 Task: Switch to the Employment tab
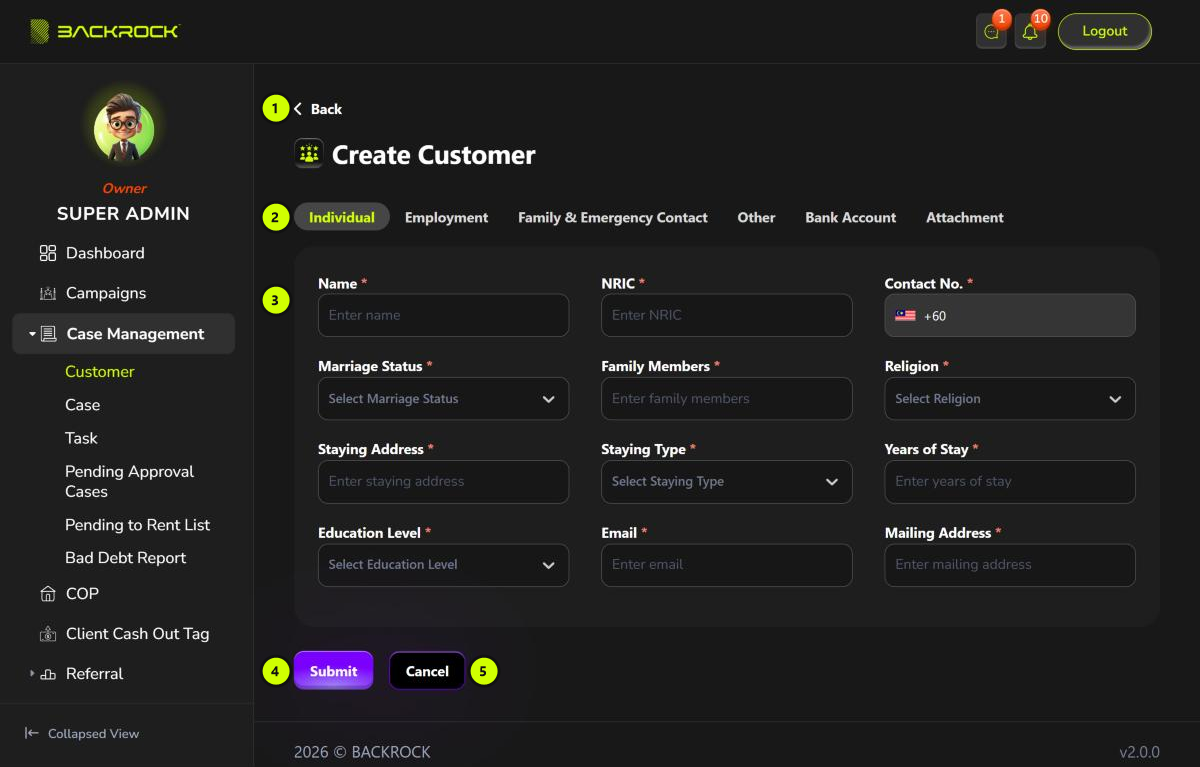tap(447, 217)
